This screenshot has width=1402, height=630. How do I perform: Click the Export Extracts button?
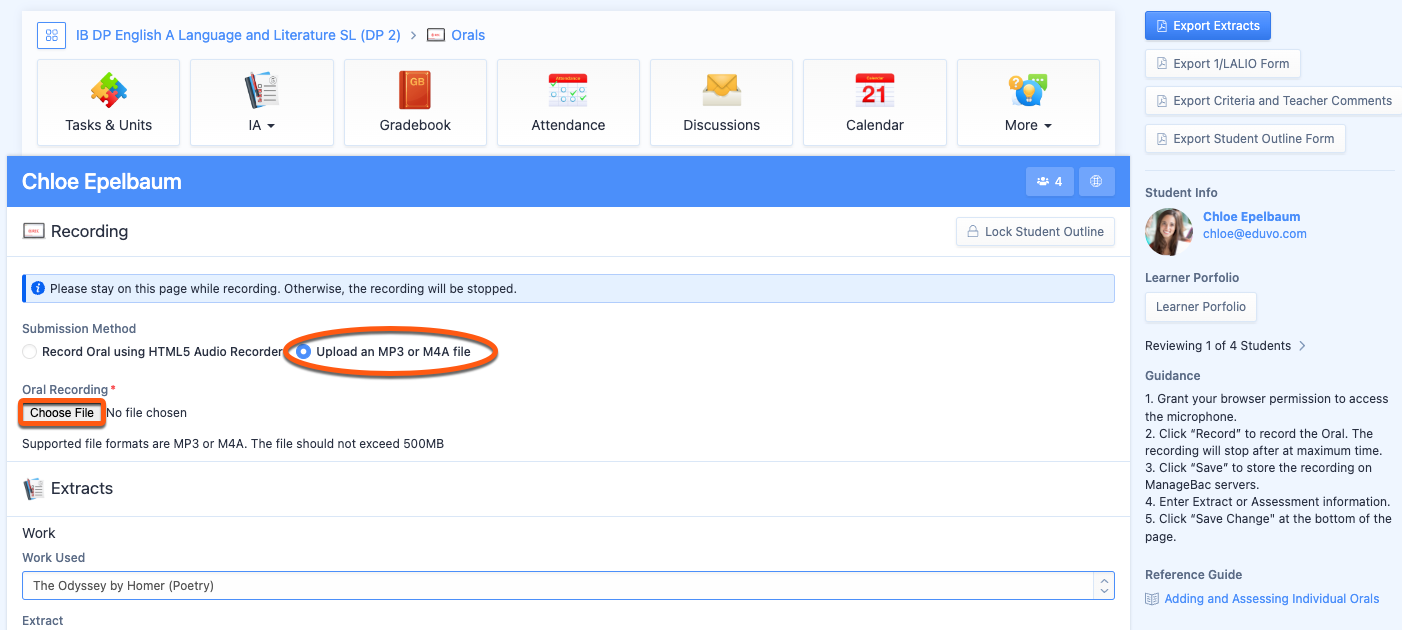coord(1207,26)
